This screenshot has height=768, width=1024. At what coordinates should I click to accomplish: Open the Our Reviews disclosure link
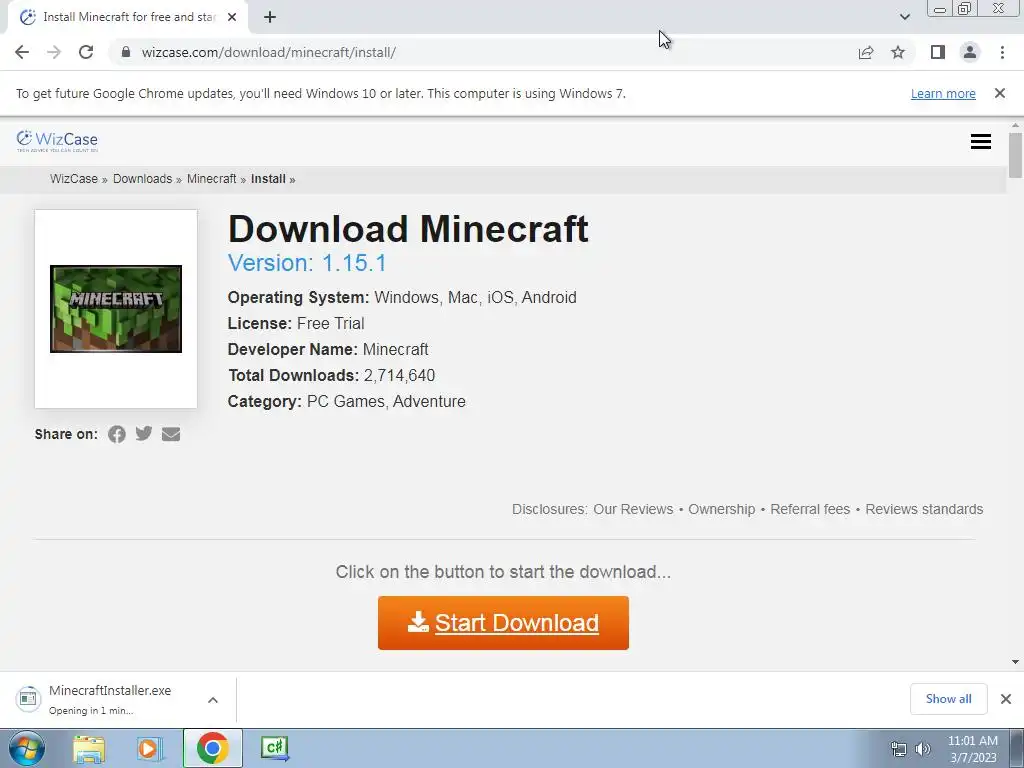pyautogui.click(x=633, y=509)
